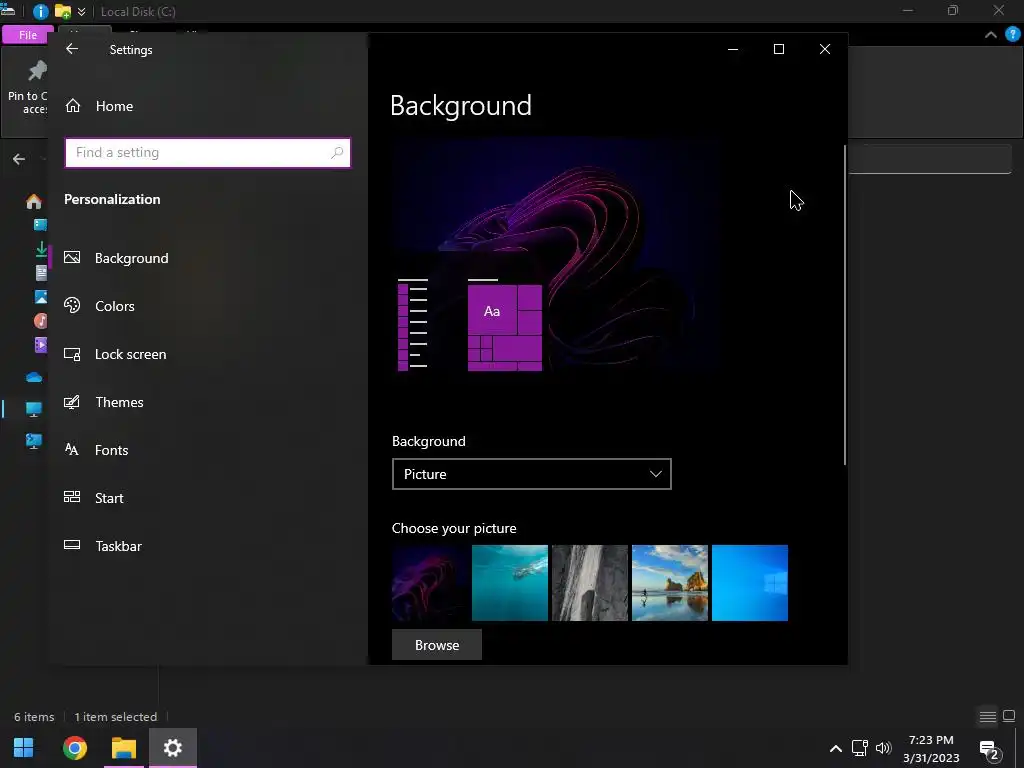Viewport: 1024px width, 768px height.
Task: Open notification center icon
Action: [990, 750]
